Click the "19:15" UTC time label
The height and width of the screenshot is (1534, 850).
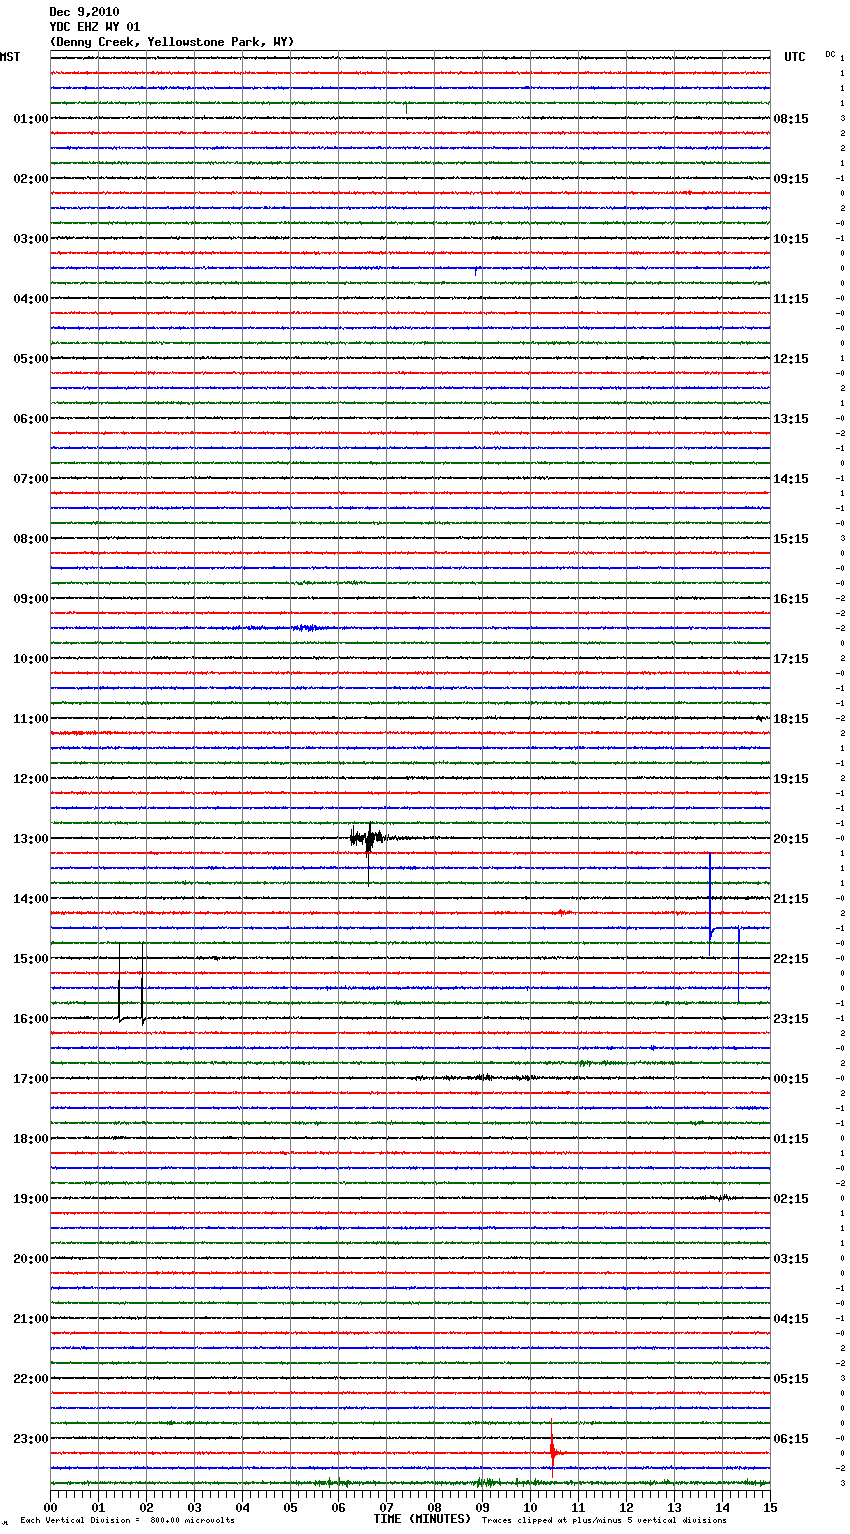coord(791,779)
